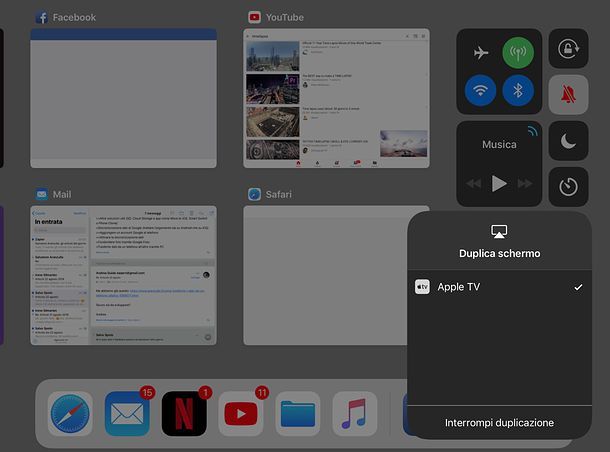
Task: Open AirPlay audio icon in Musica widget
Action: [533, 131]
